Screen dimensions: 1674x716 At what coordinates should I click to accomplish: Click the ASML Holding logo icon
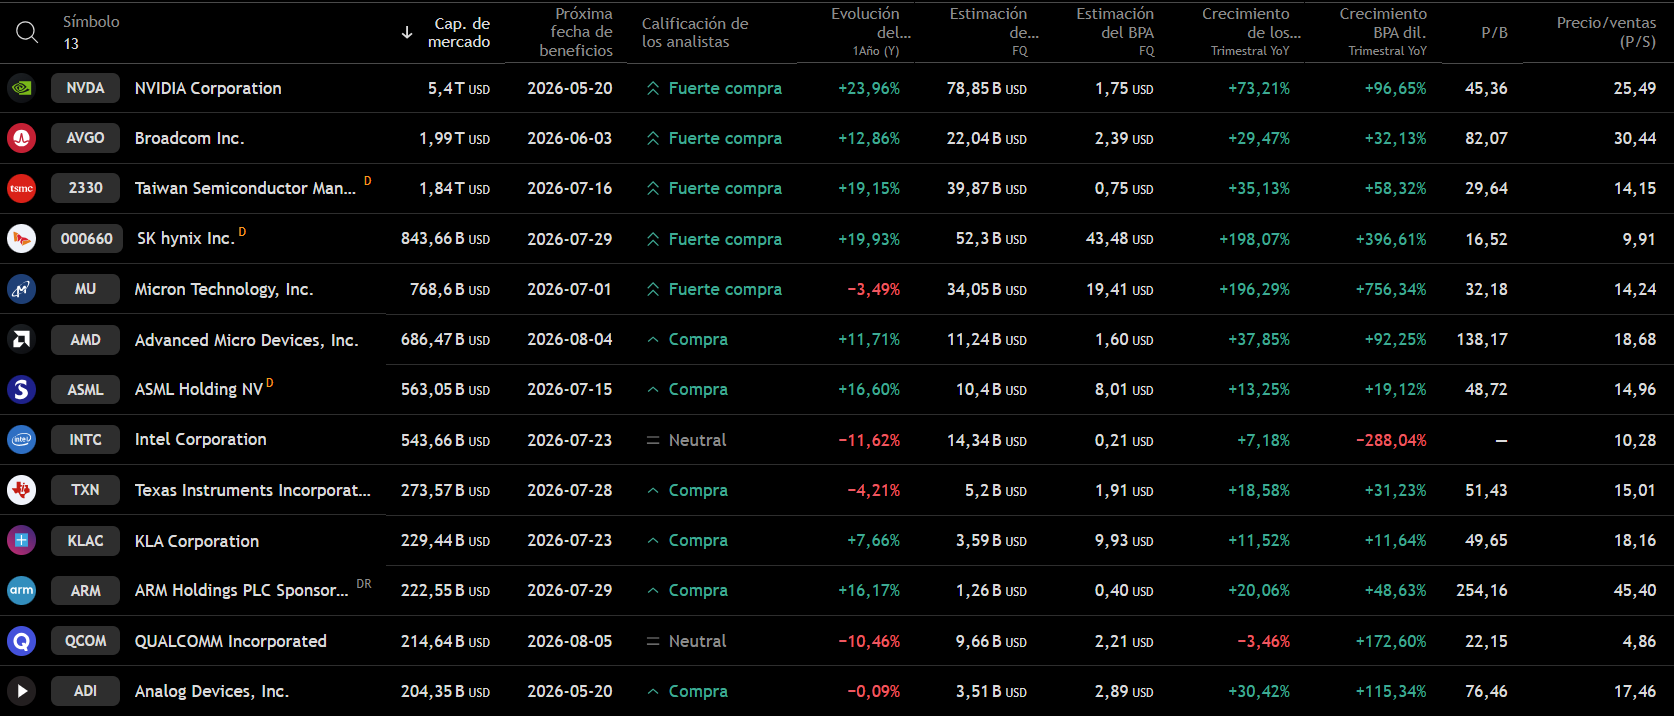point(21,389)
